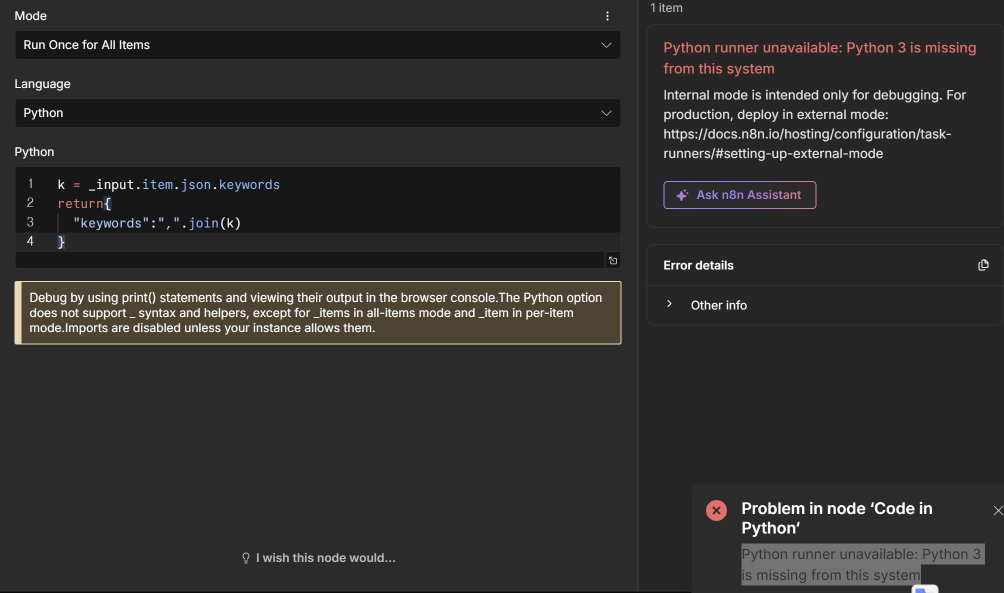
Task: Click the 'Problem in node ‘Code in Python’' title
Action: coord(837,518)
